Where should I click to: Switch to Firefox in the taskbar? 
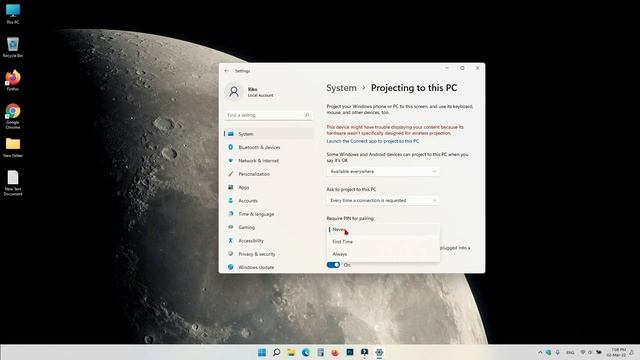[335, 352]
